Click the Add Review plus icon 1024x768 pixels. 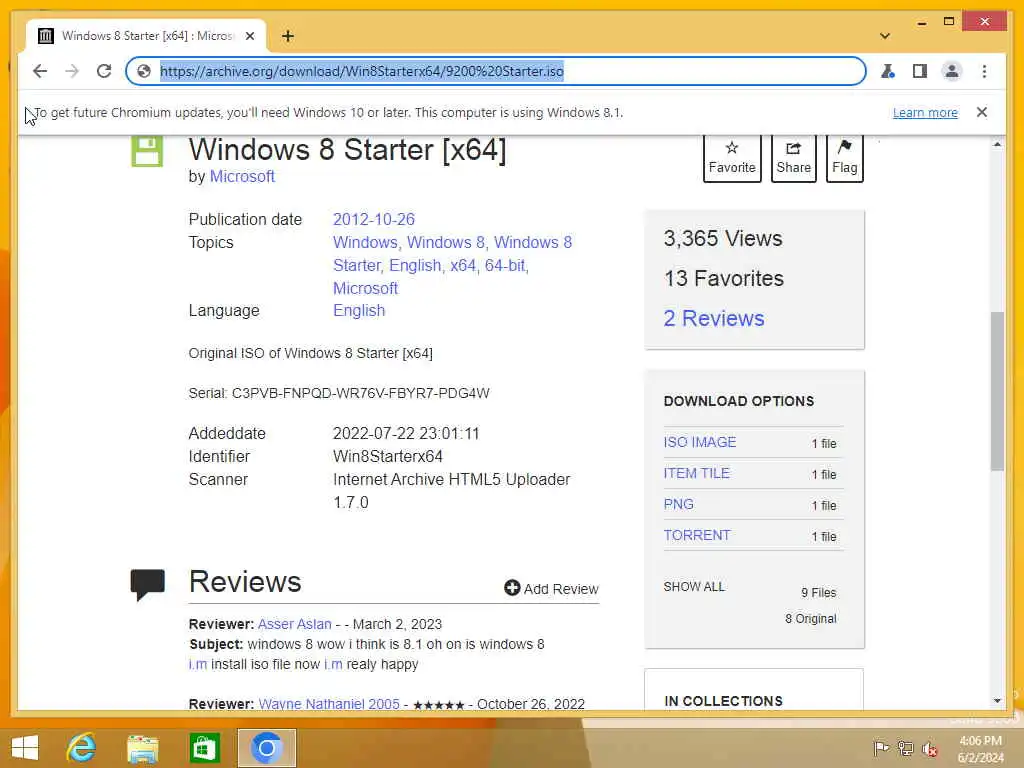tap(512, 588)
